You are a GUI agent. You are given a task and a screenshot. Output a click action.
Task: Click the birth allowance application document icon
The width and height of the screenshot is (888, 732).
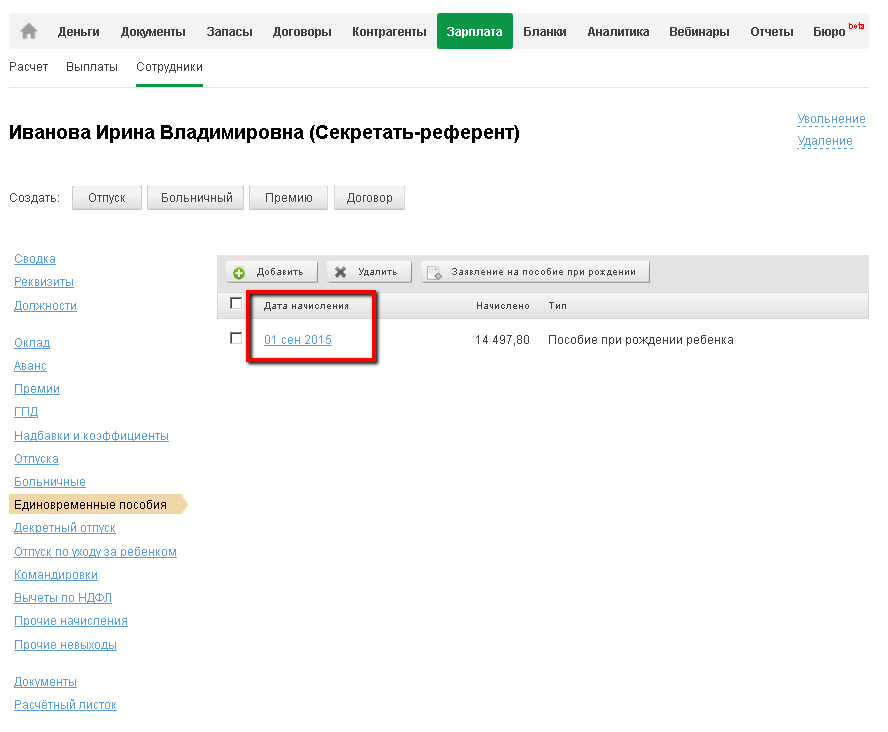point(435,272)
